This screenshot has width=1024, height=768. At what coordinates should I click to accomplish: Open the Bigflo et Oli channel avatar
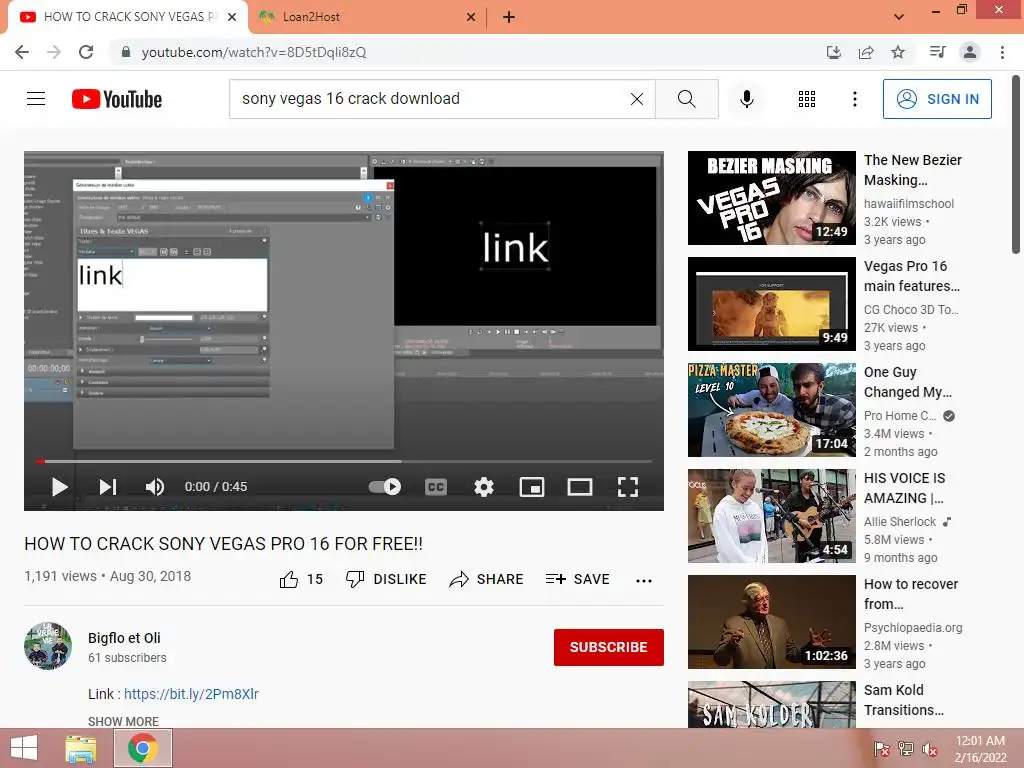pyautogui.click(x=48, y=646)
